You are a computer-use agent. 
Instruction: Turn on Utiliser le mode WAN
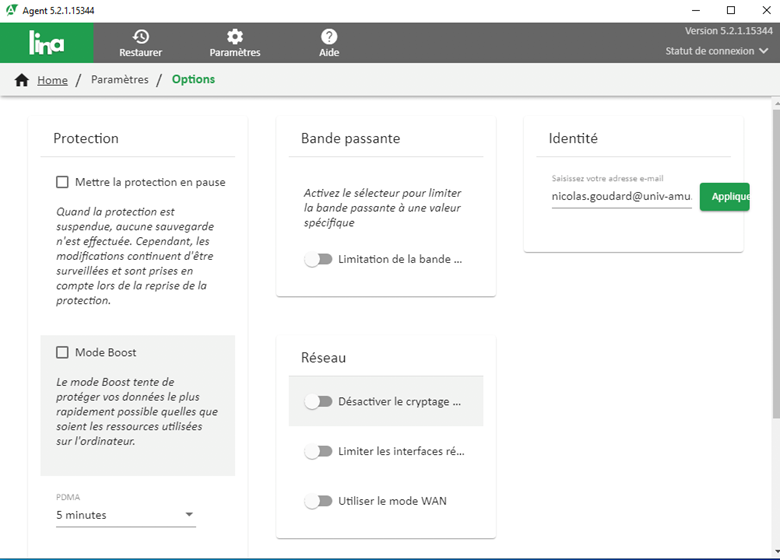point(318,501)
